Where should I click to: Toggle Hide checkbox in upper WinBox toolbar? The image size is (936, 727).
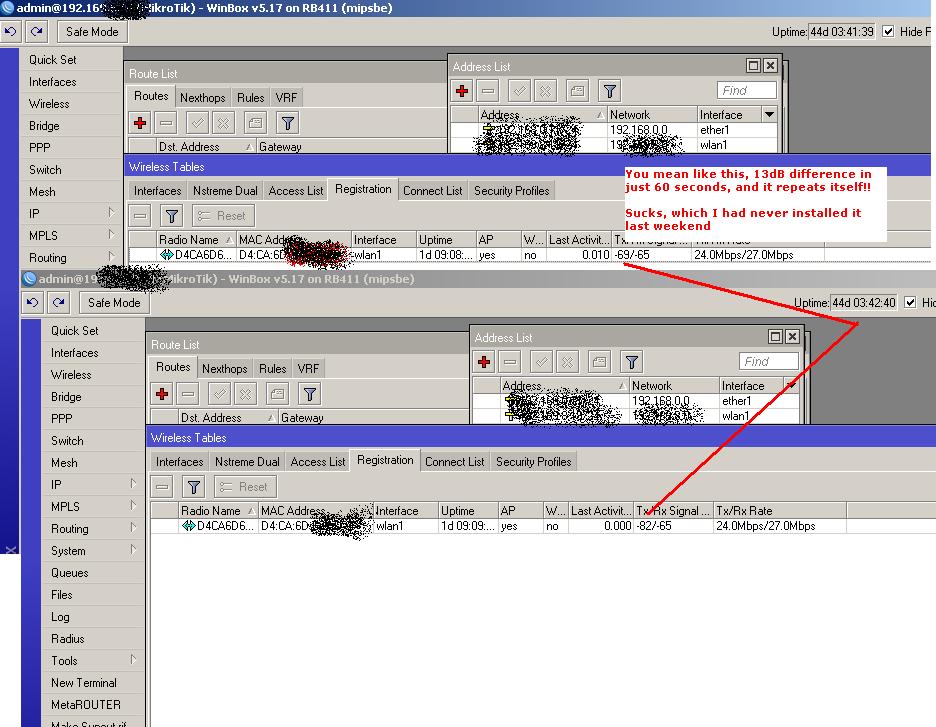888,32
